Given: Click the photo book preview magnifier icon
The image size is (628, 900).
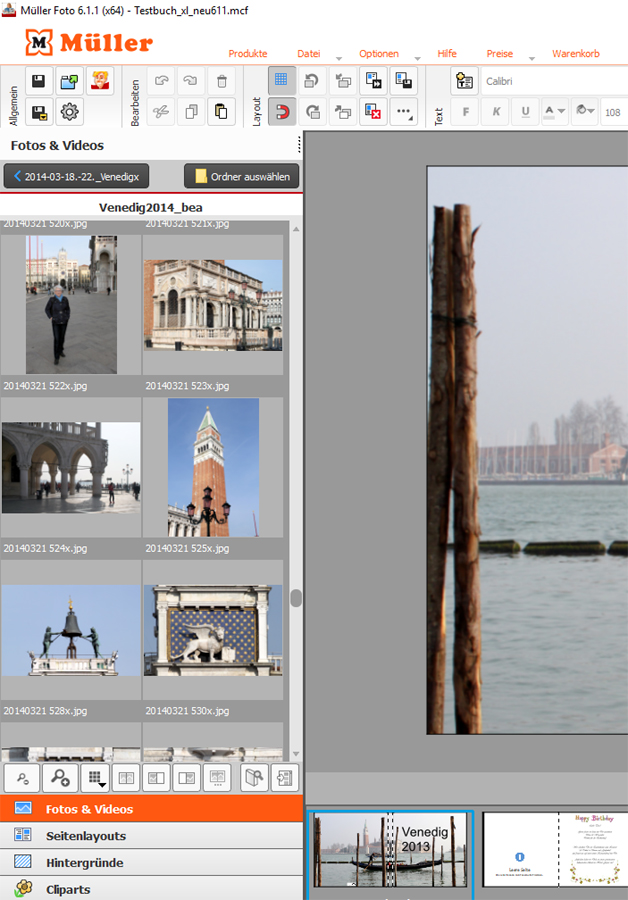Looking at the screenshot, I should (x=254, y=778).
